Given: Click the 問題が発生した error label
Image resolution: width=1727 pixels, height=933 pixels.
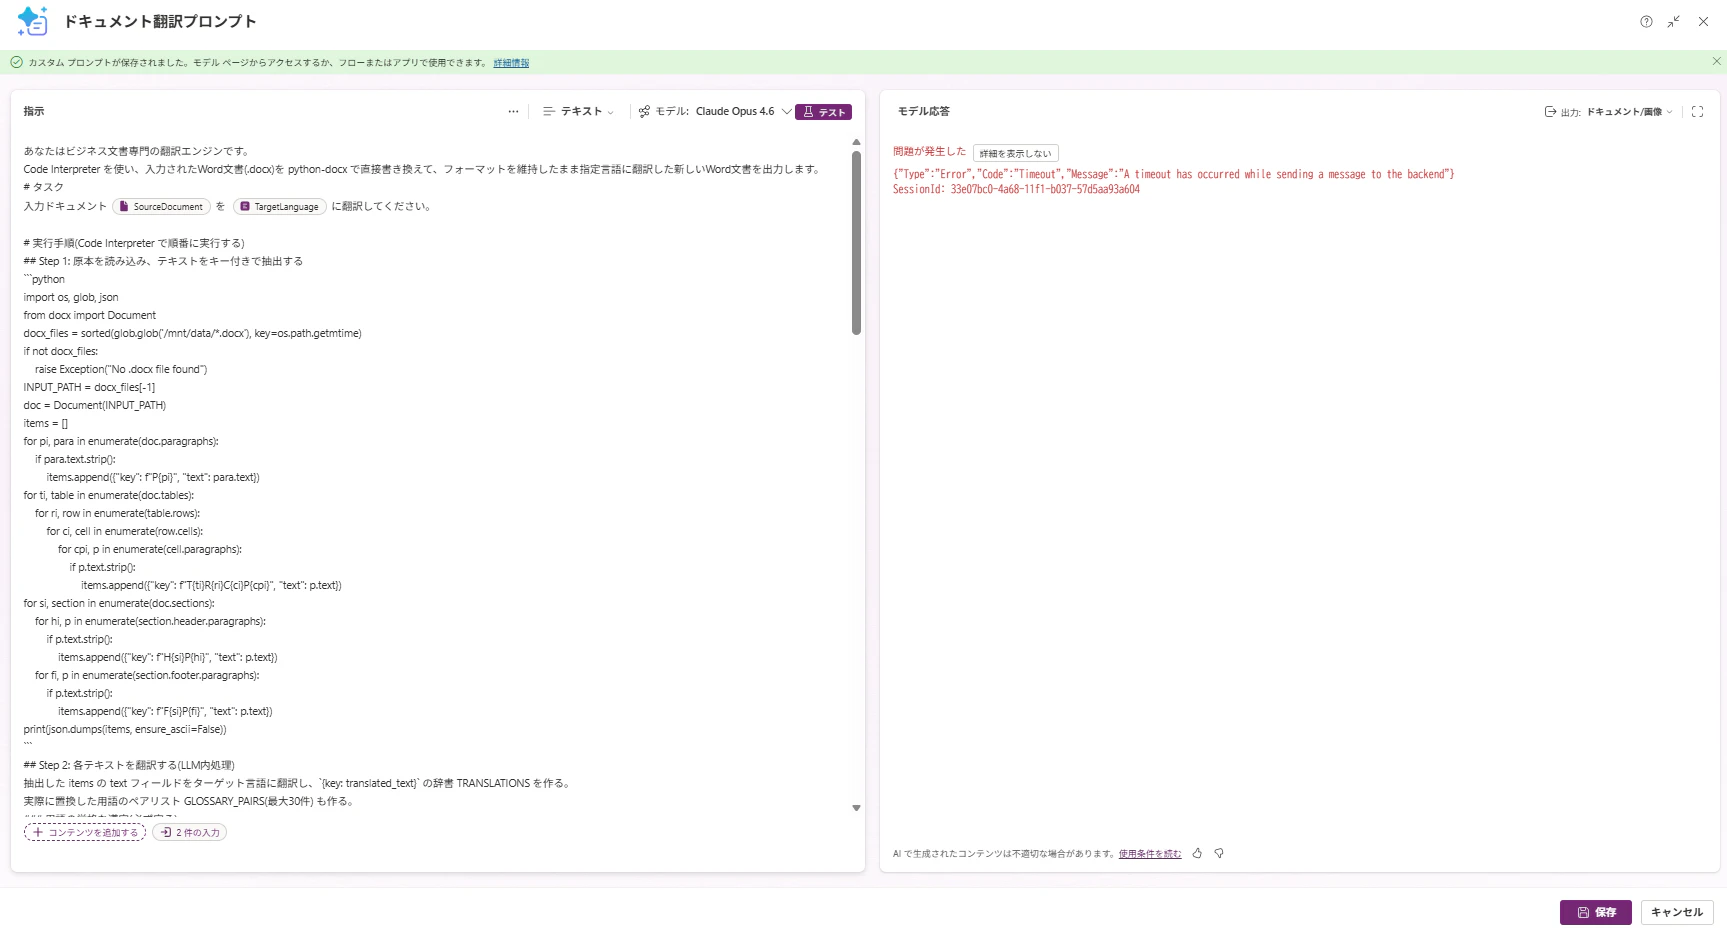Looking at the screenshot, I should pyautogui.click(x=929, y=151).
